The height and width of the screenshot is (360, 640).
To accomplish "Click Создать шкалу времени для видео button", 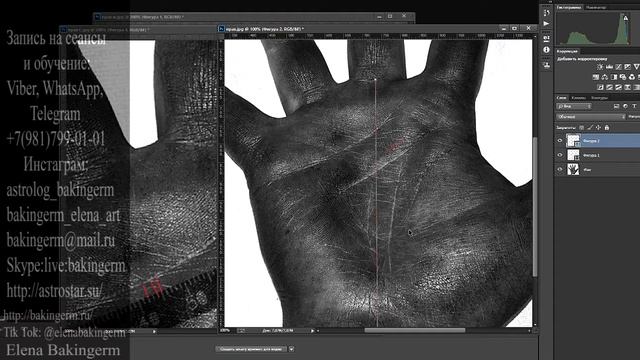I will pos(251,349).
